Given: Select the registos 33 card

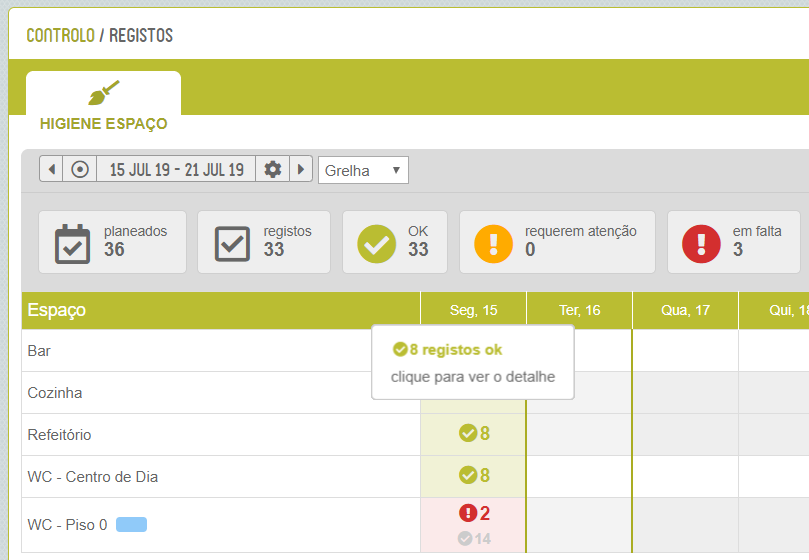Looking at the screenshot, I should click(x=264, y=242).
